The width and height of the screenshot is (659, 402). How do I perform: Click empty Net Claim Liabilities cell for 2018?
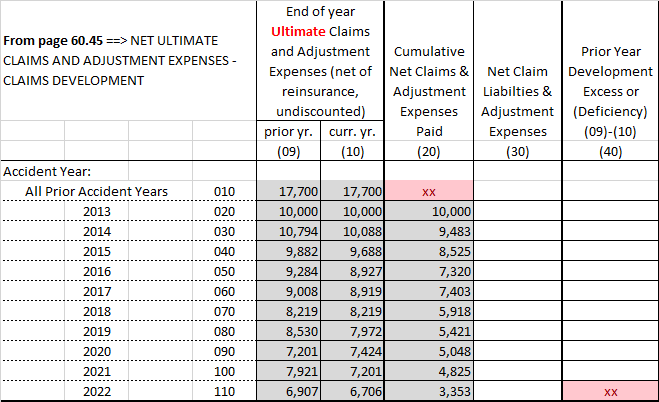tap(517, 311)
